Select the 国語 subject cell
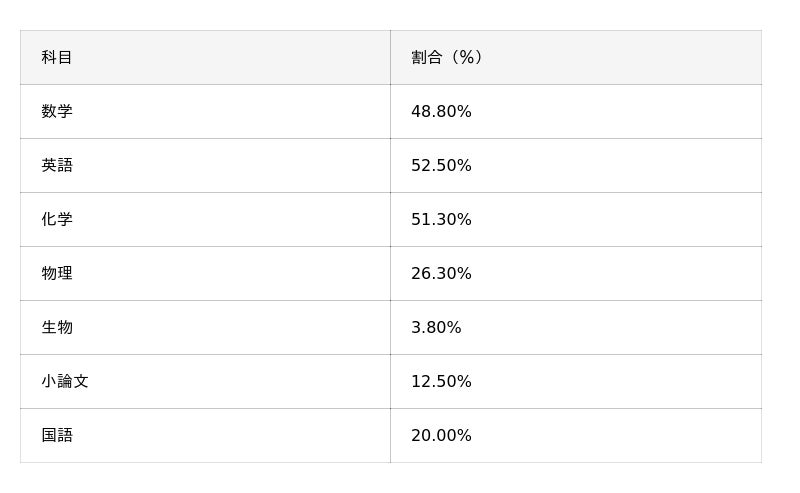The height and width of the screenshot is (493, 800). coord(57,436)
